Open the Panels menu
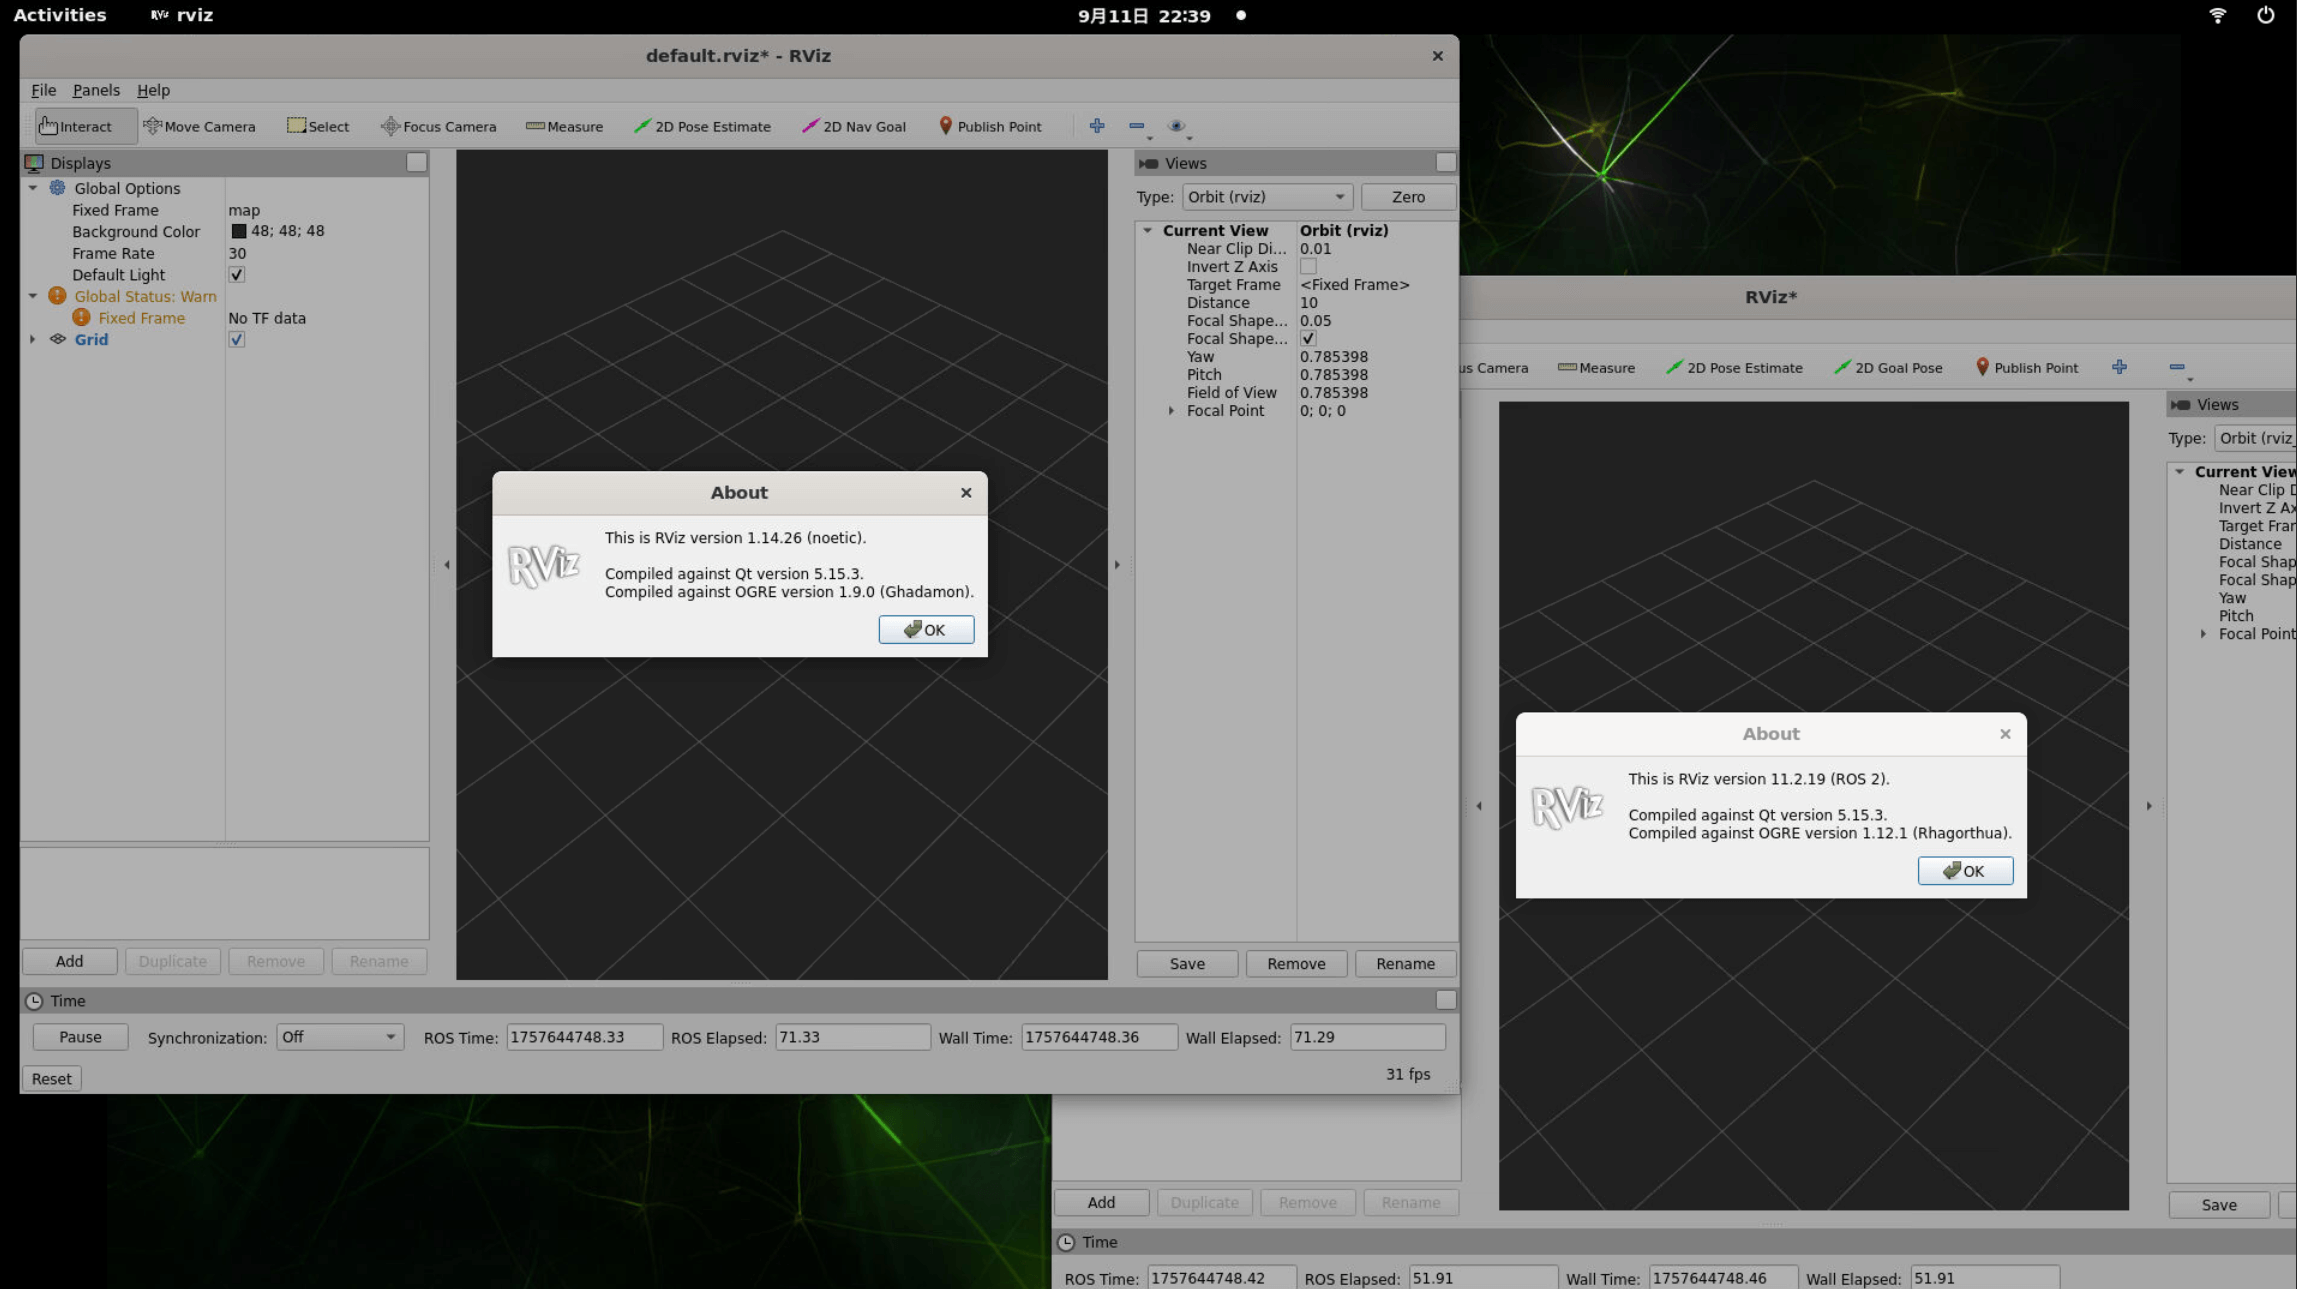The image size is (2297, 1289). 96,90
